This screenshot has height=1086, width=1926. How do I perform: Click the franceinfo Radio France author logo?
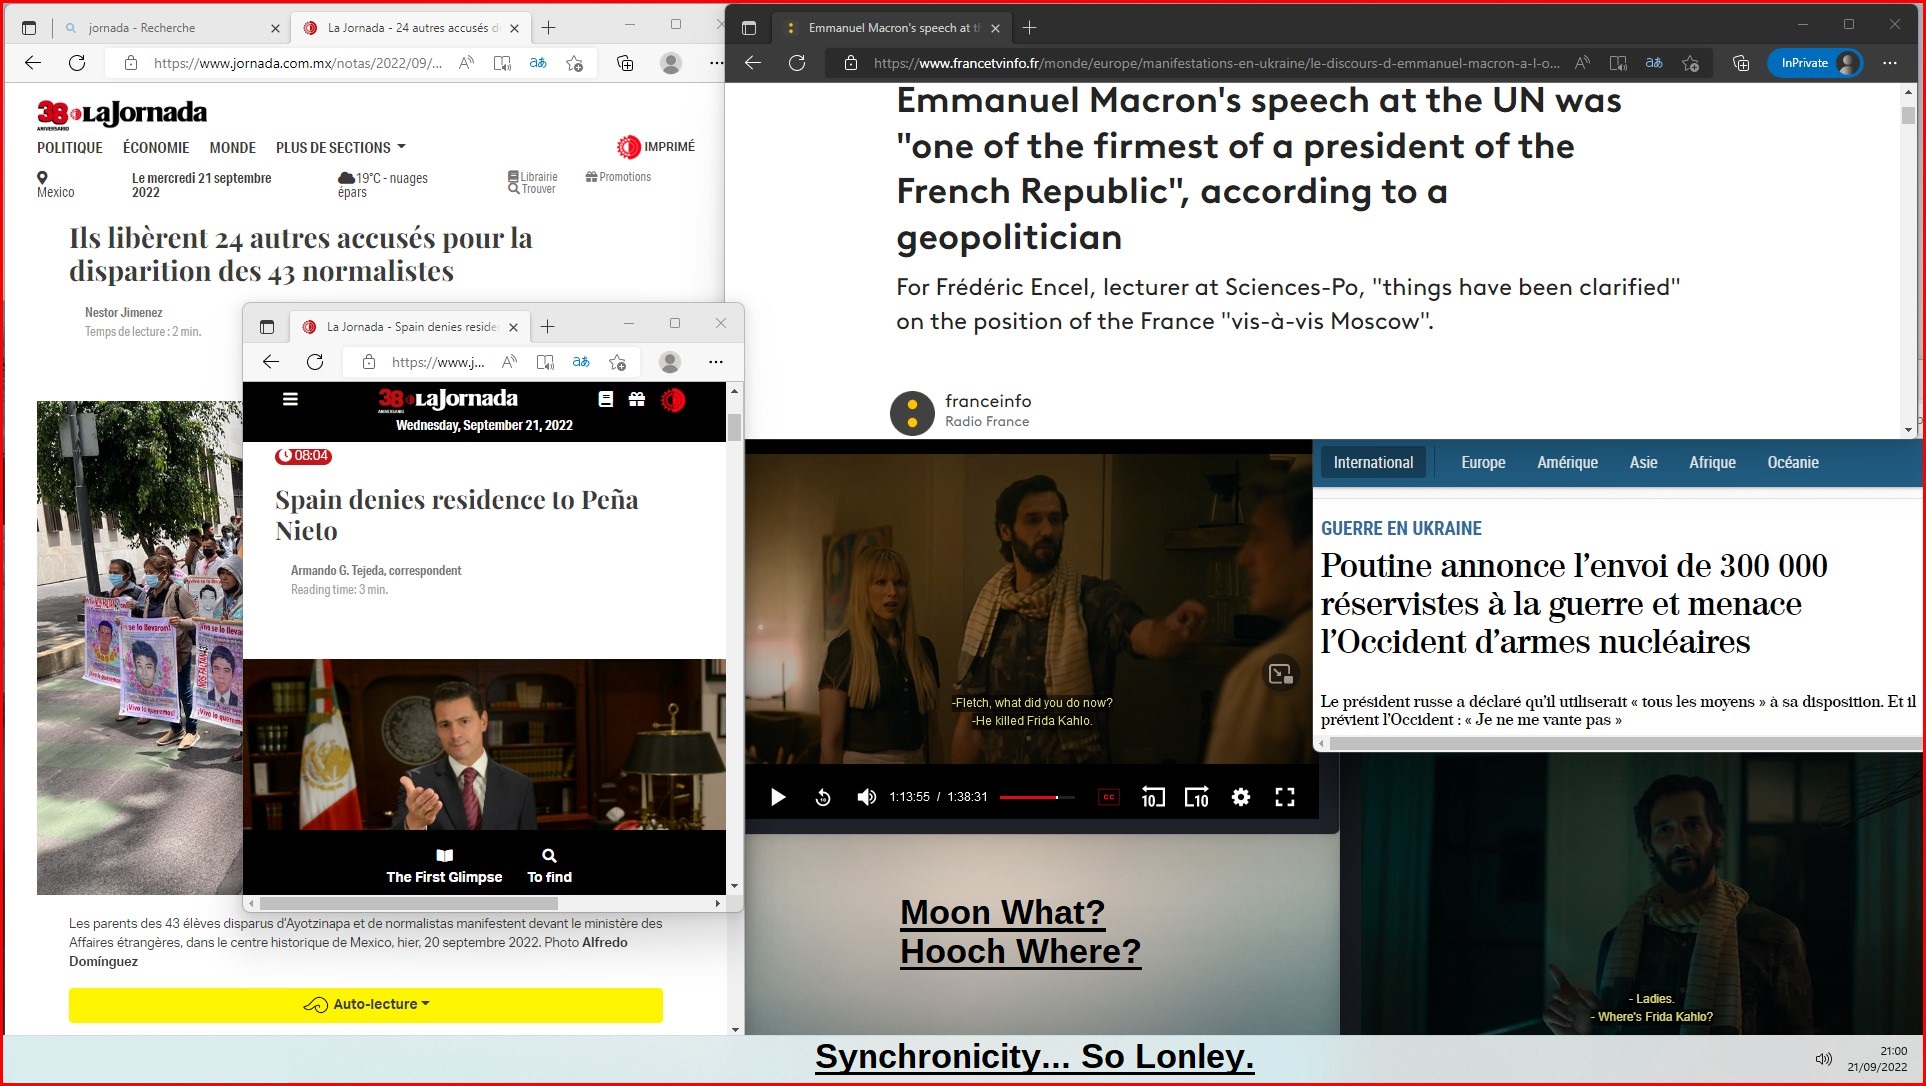coord(912,412)
